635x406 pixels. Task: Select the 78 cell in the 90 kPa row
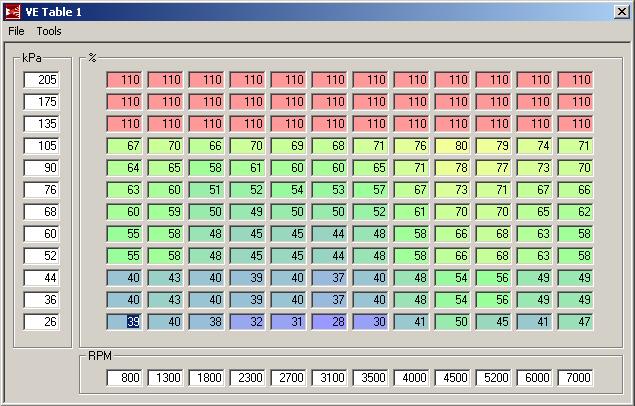click(x=452, y=168)
